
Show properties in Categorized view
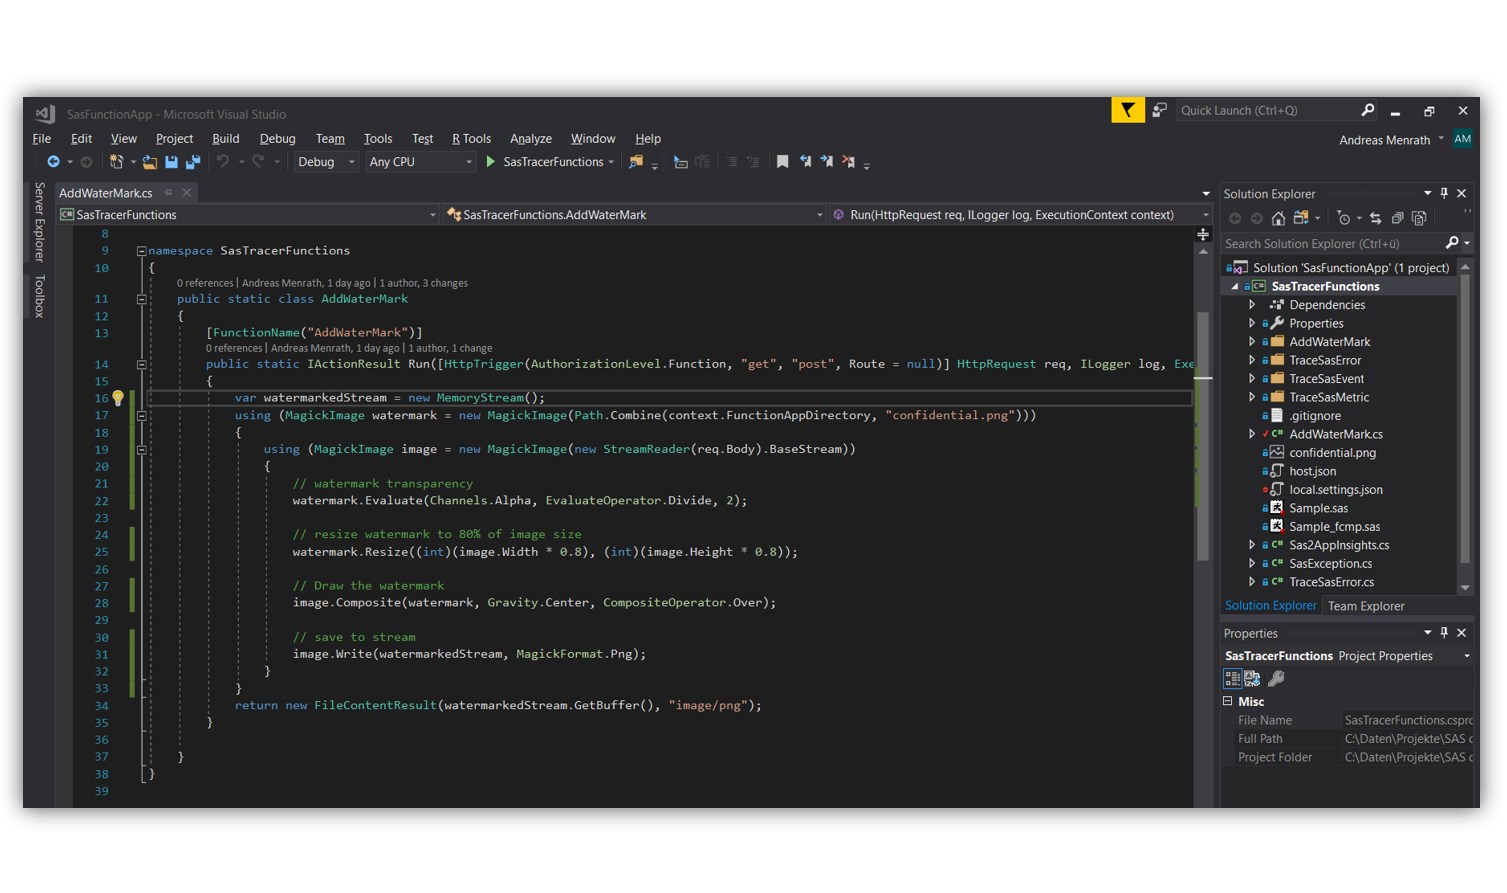click(x=1233, y=679)
